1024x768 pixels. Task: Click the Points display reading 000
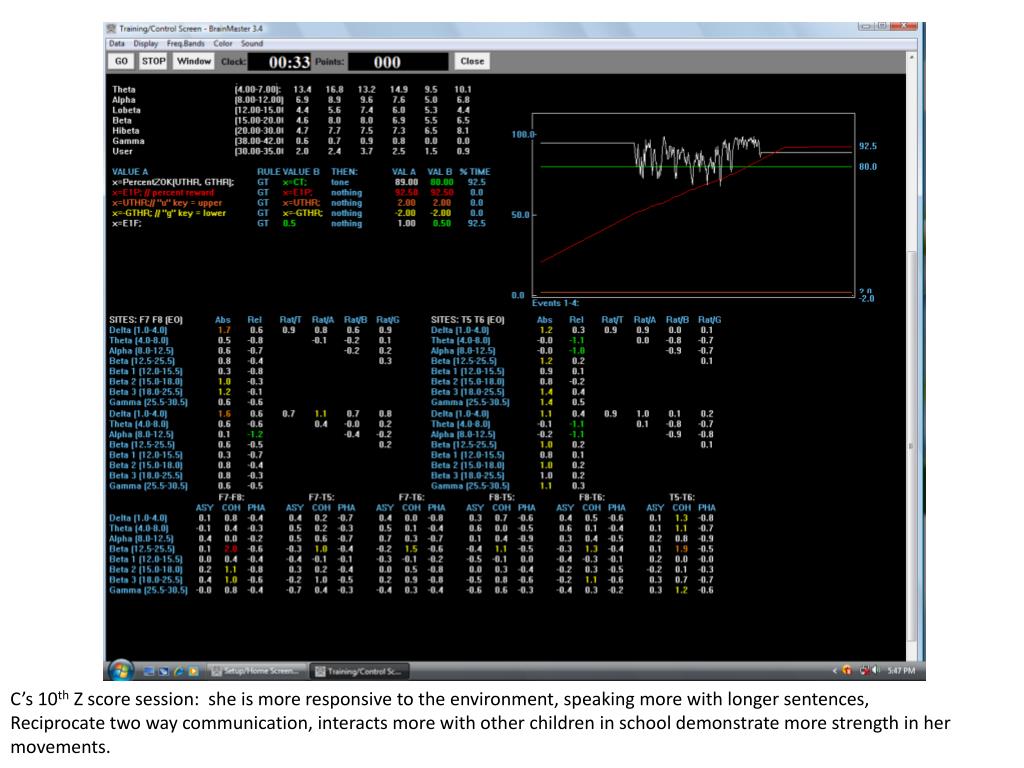tap(398, 62)
